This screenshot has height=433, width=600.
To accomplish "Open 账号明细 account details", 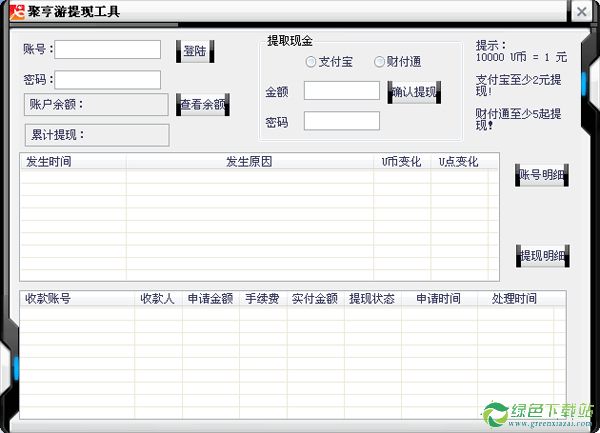I will point(542,175).
